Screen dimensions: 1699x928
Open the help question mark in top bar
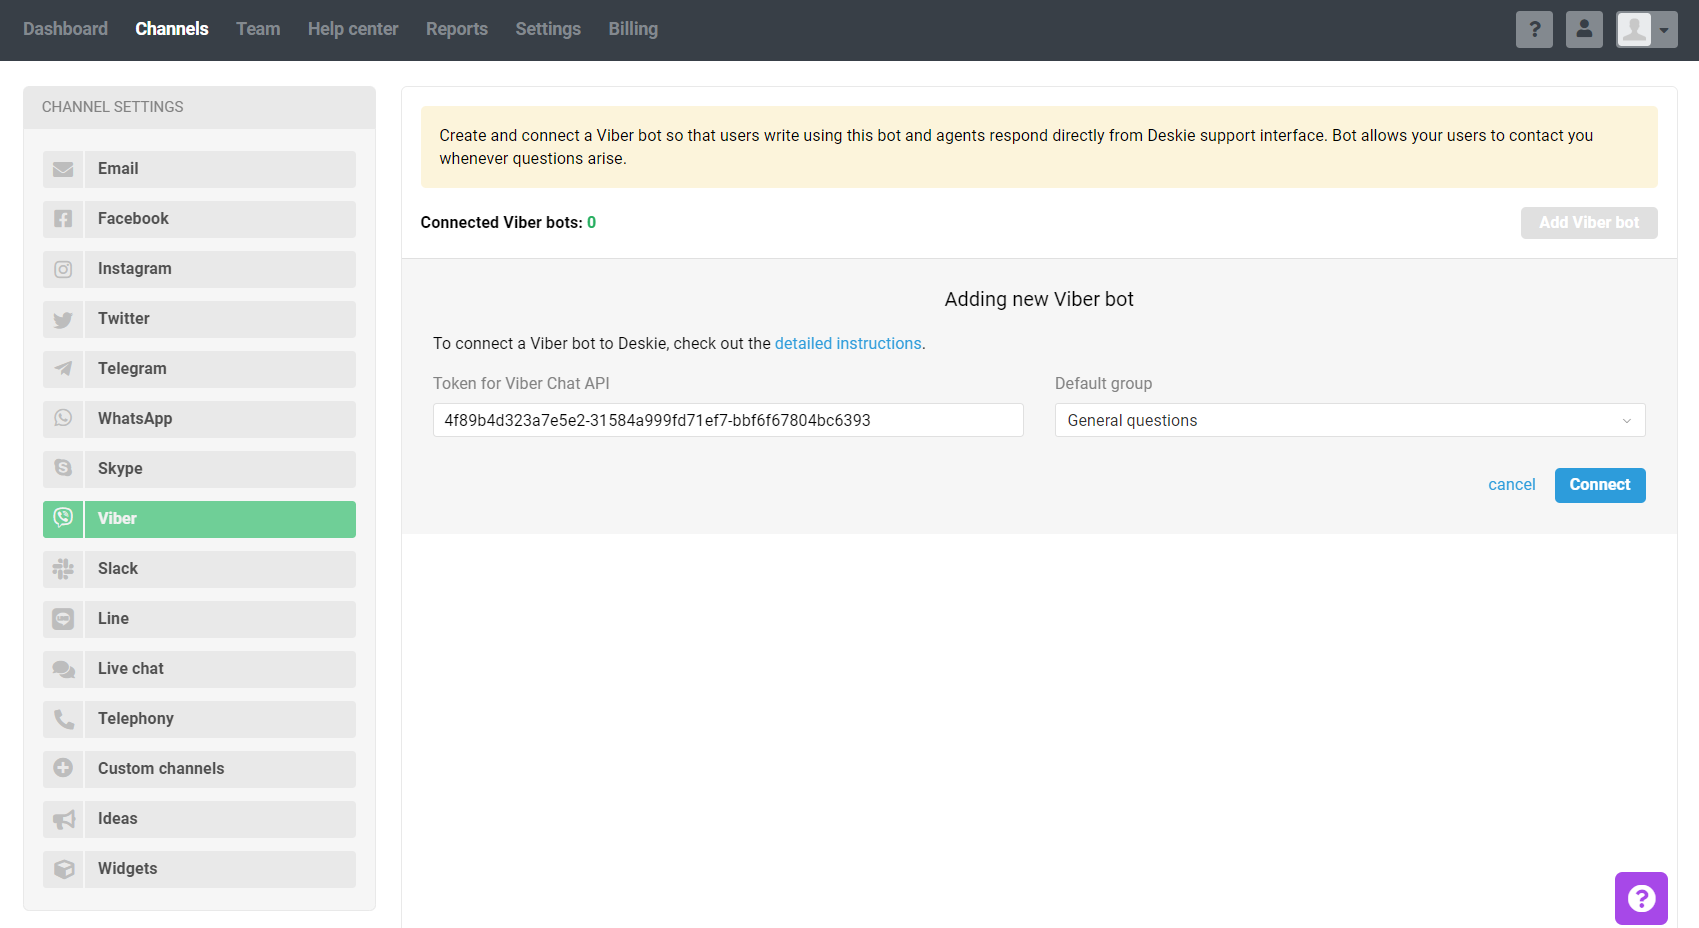[x=1534, y=30]
